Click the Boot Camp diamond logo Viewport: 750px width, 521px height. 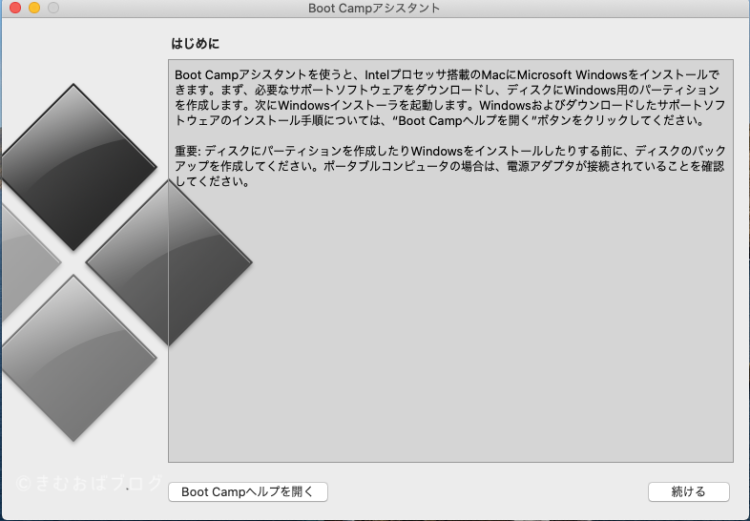tap(127, 263)
